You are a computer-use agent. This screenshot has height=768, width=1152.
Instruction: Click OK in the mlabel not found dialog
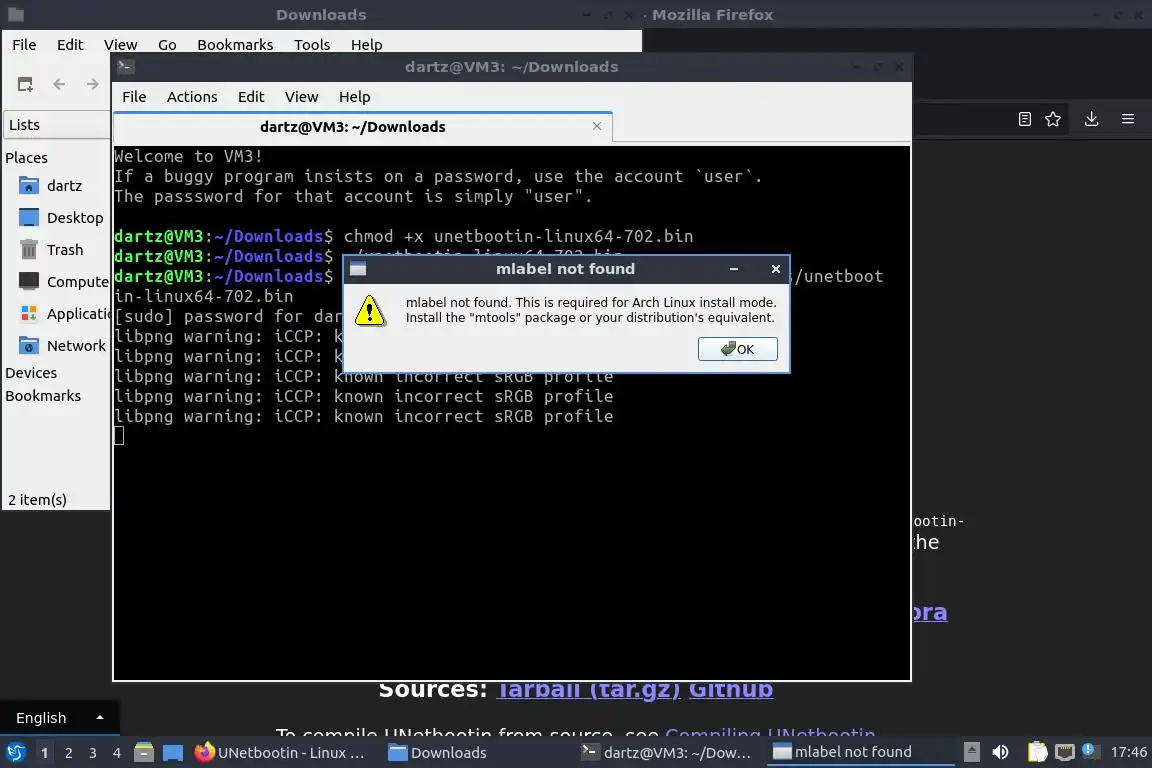click(x=737, y=349)
